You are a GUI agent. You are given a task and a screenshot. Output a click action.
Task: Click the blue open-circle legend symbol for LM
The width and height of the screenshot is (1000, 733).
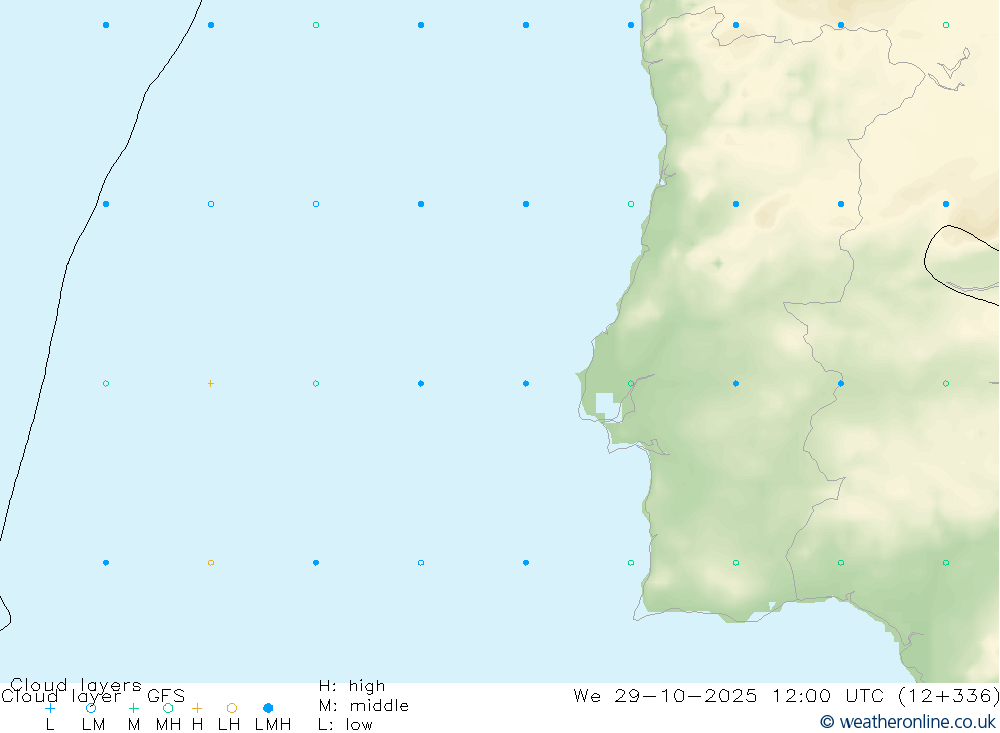[91, 708]
